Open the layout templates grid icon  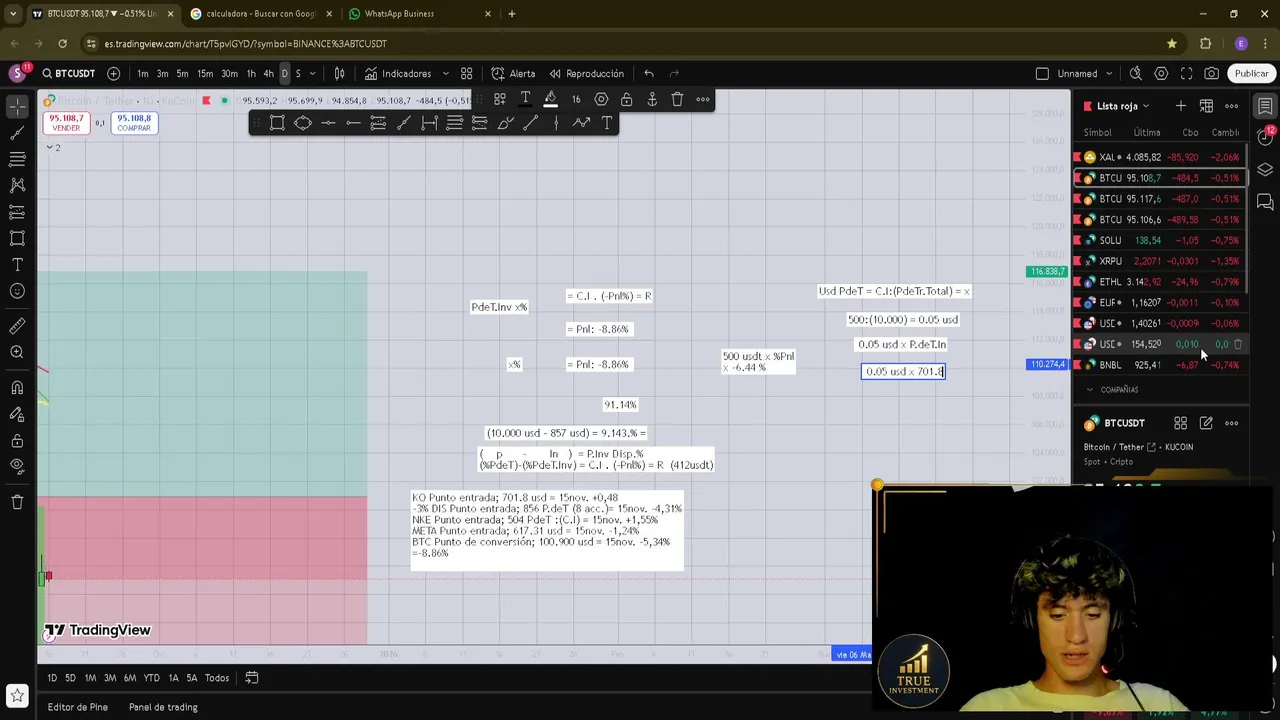(466, 73)
